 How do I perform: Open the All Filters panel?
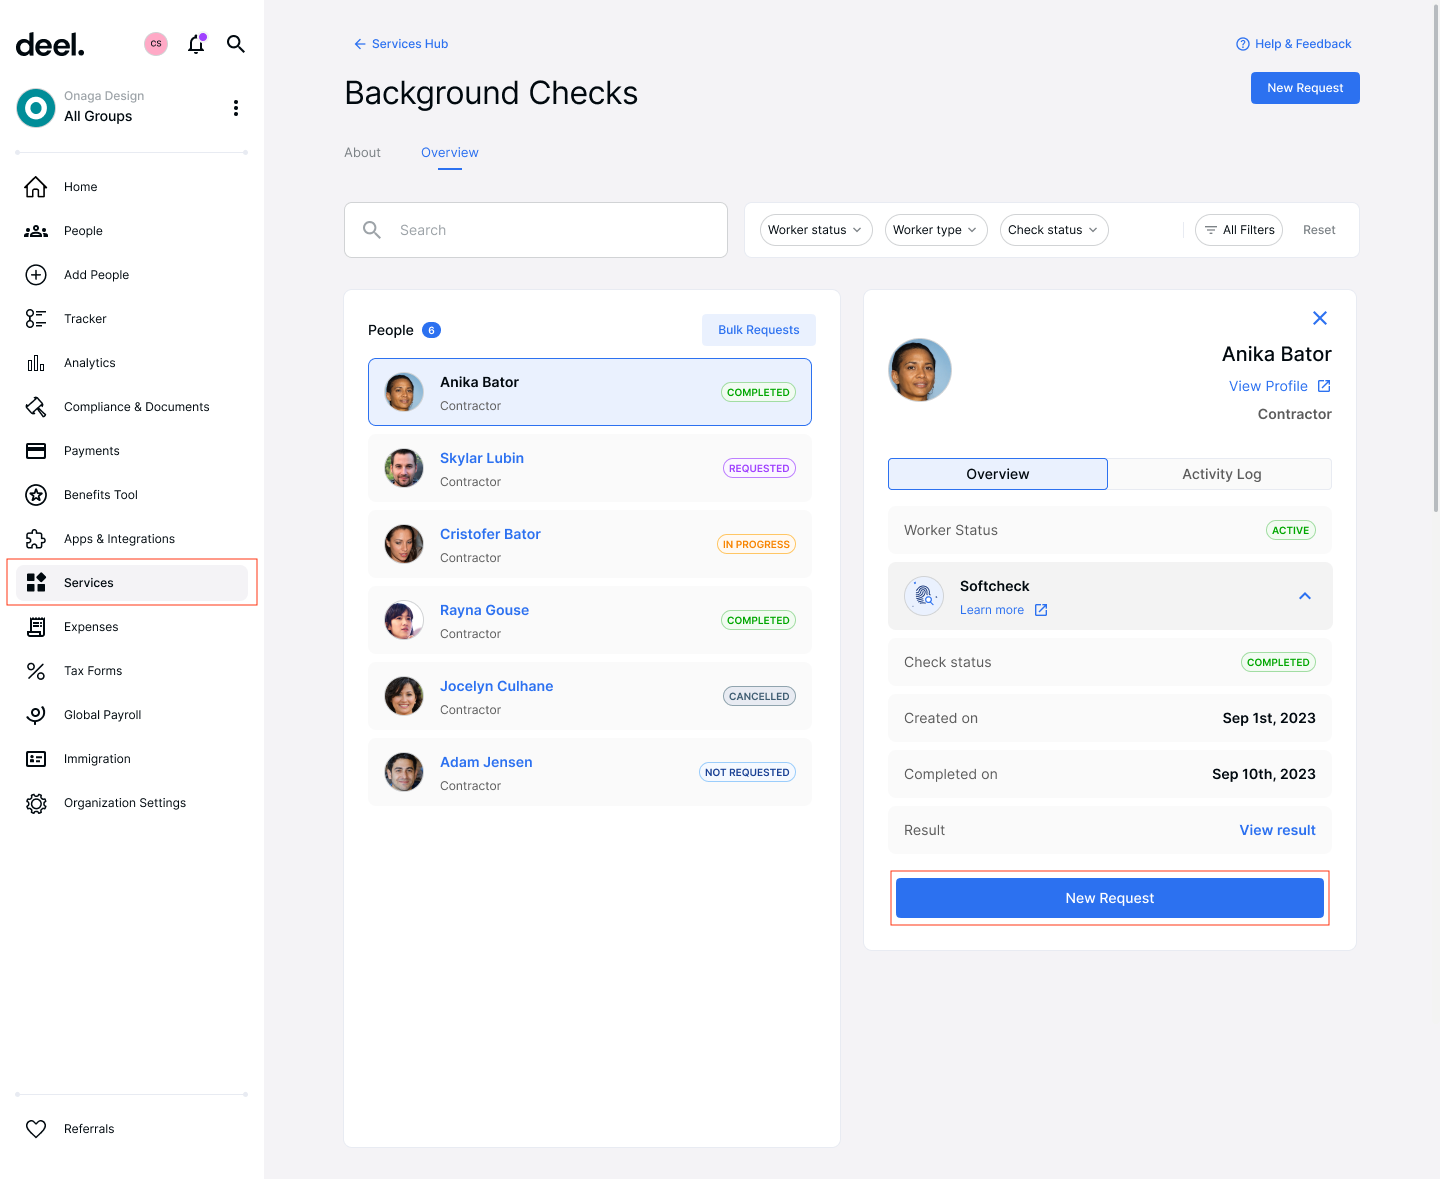1239,230
